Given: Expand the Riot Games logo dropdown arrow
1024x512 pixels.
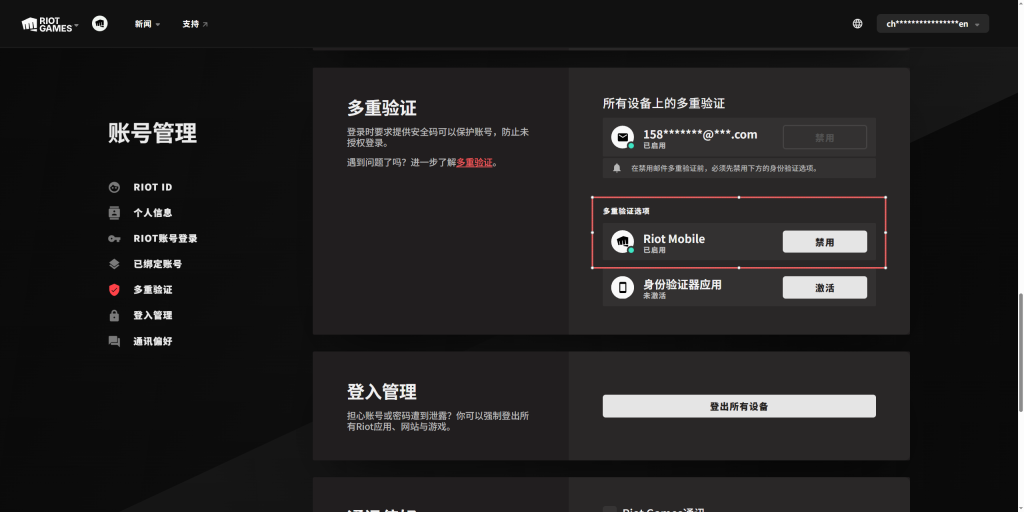Looking at the screenshot, I should (76, 25).
